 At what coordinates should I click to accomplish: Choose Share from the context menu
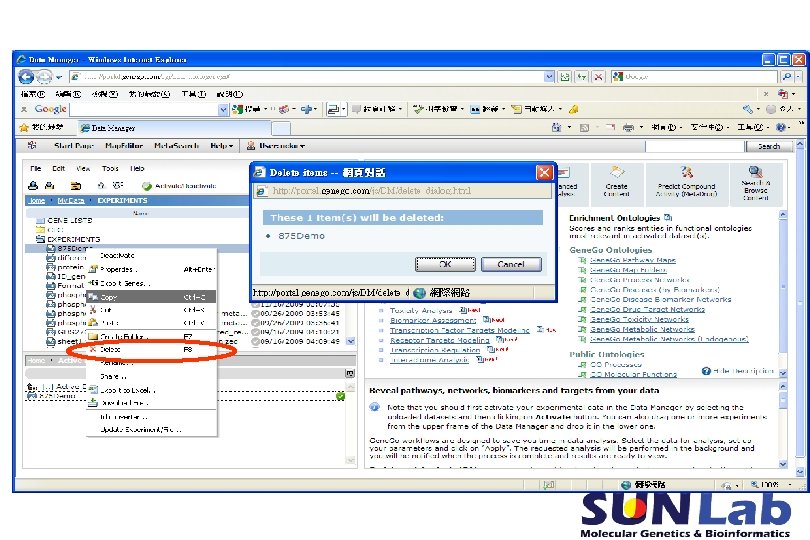(x=113, y=376)
